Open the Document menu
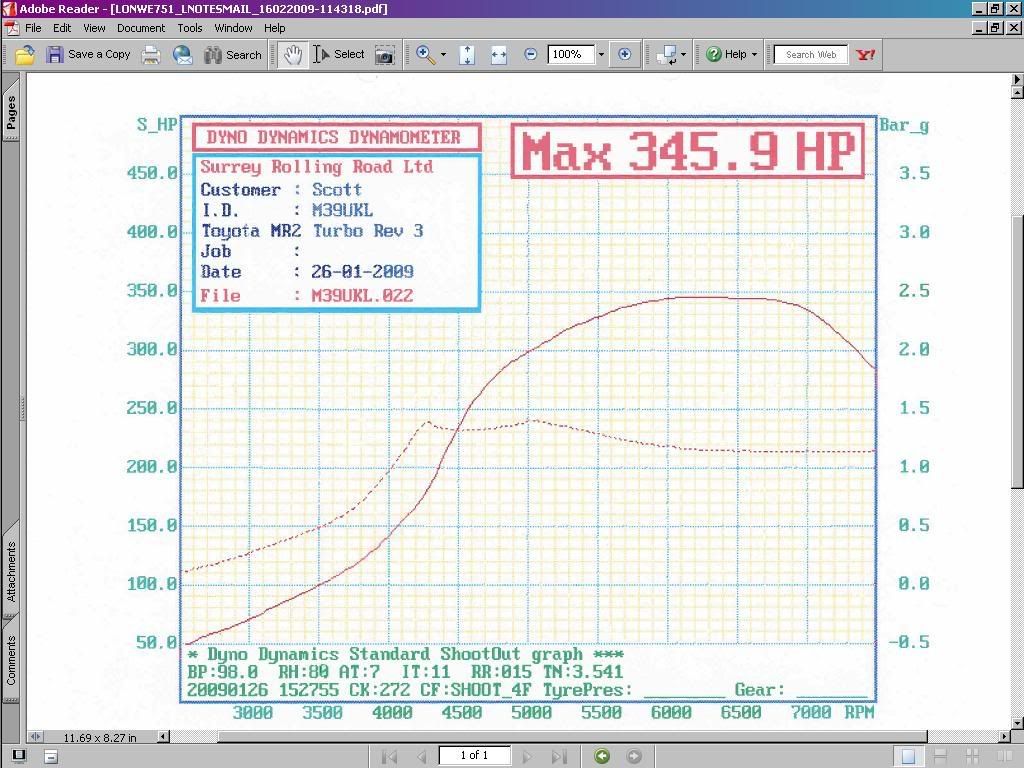Image resolution: width=1024 pixels, height=768 pixels. tap(141, 28)
